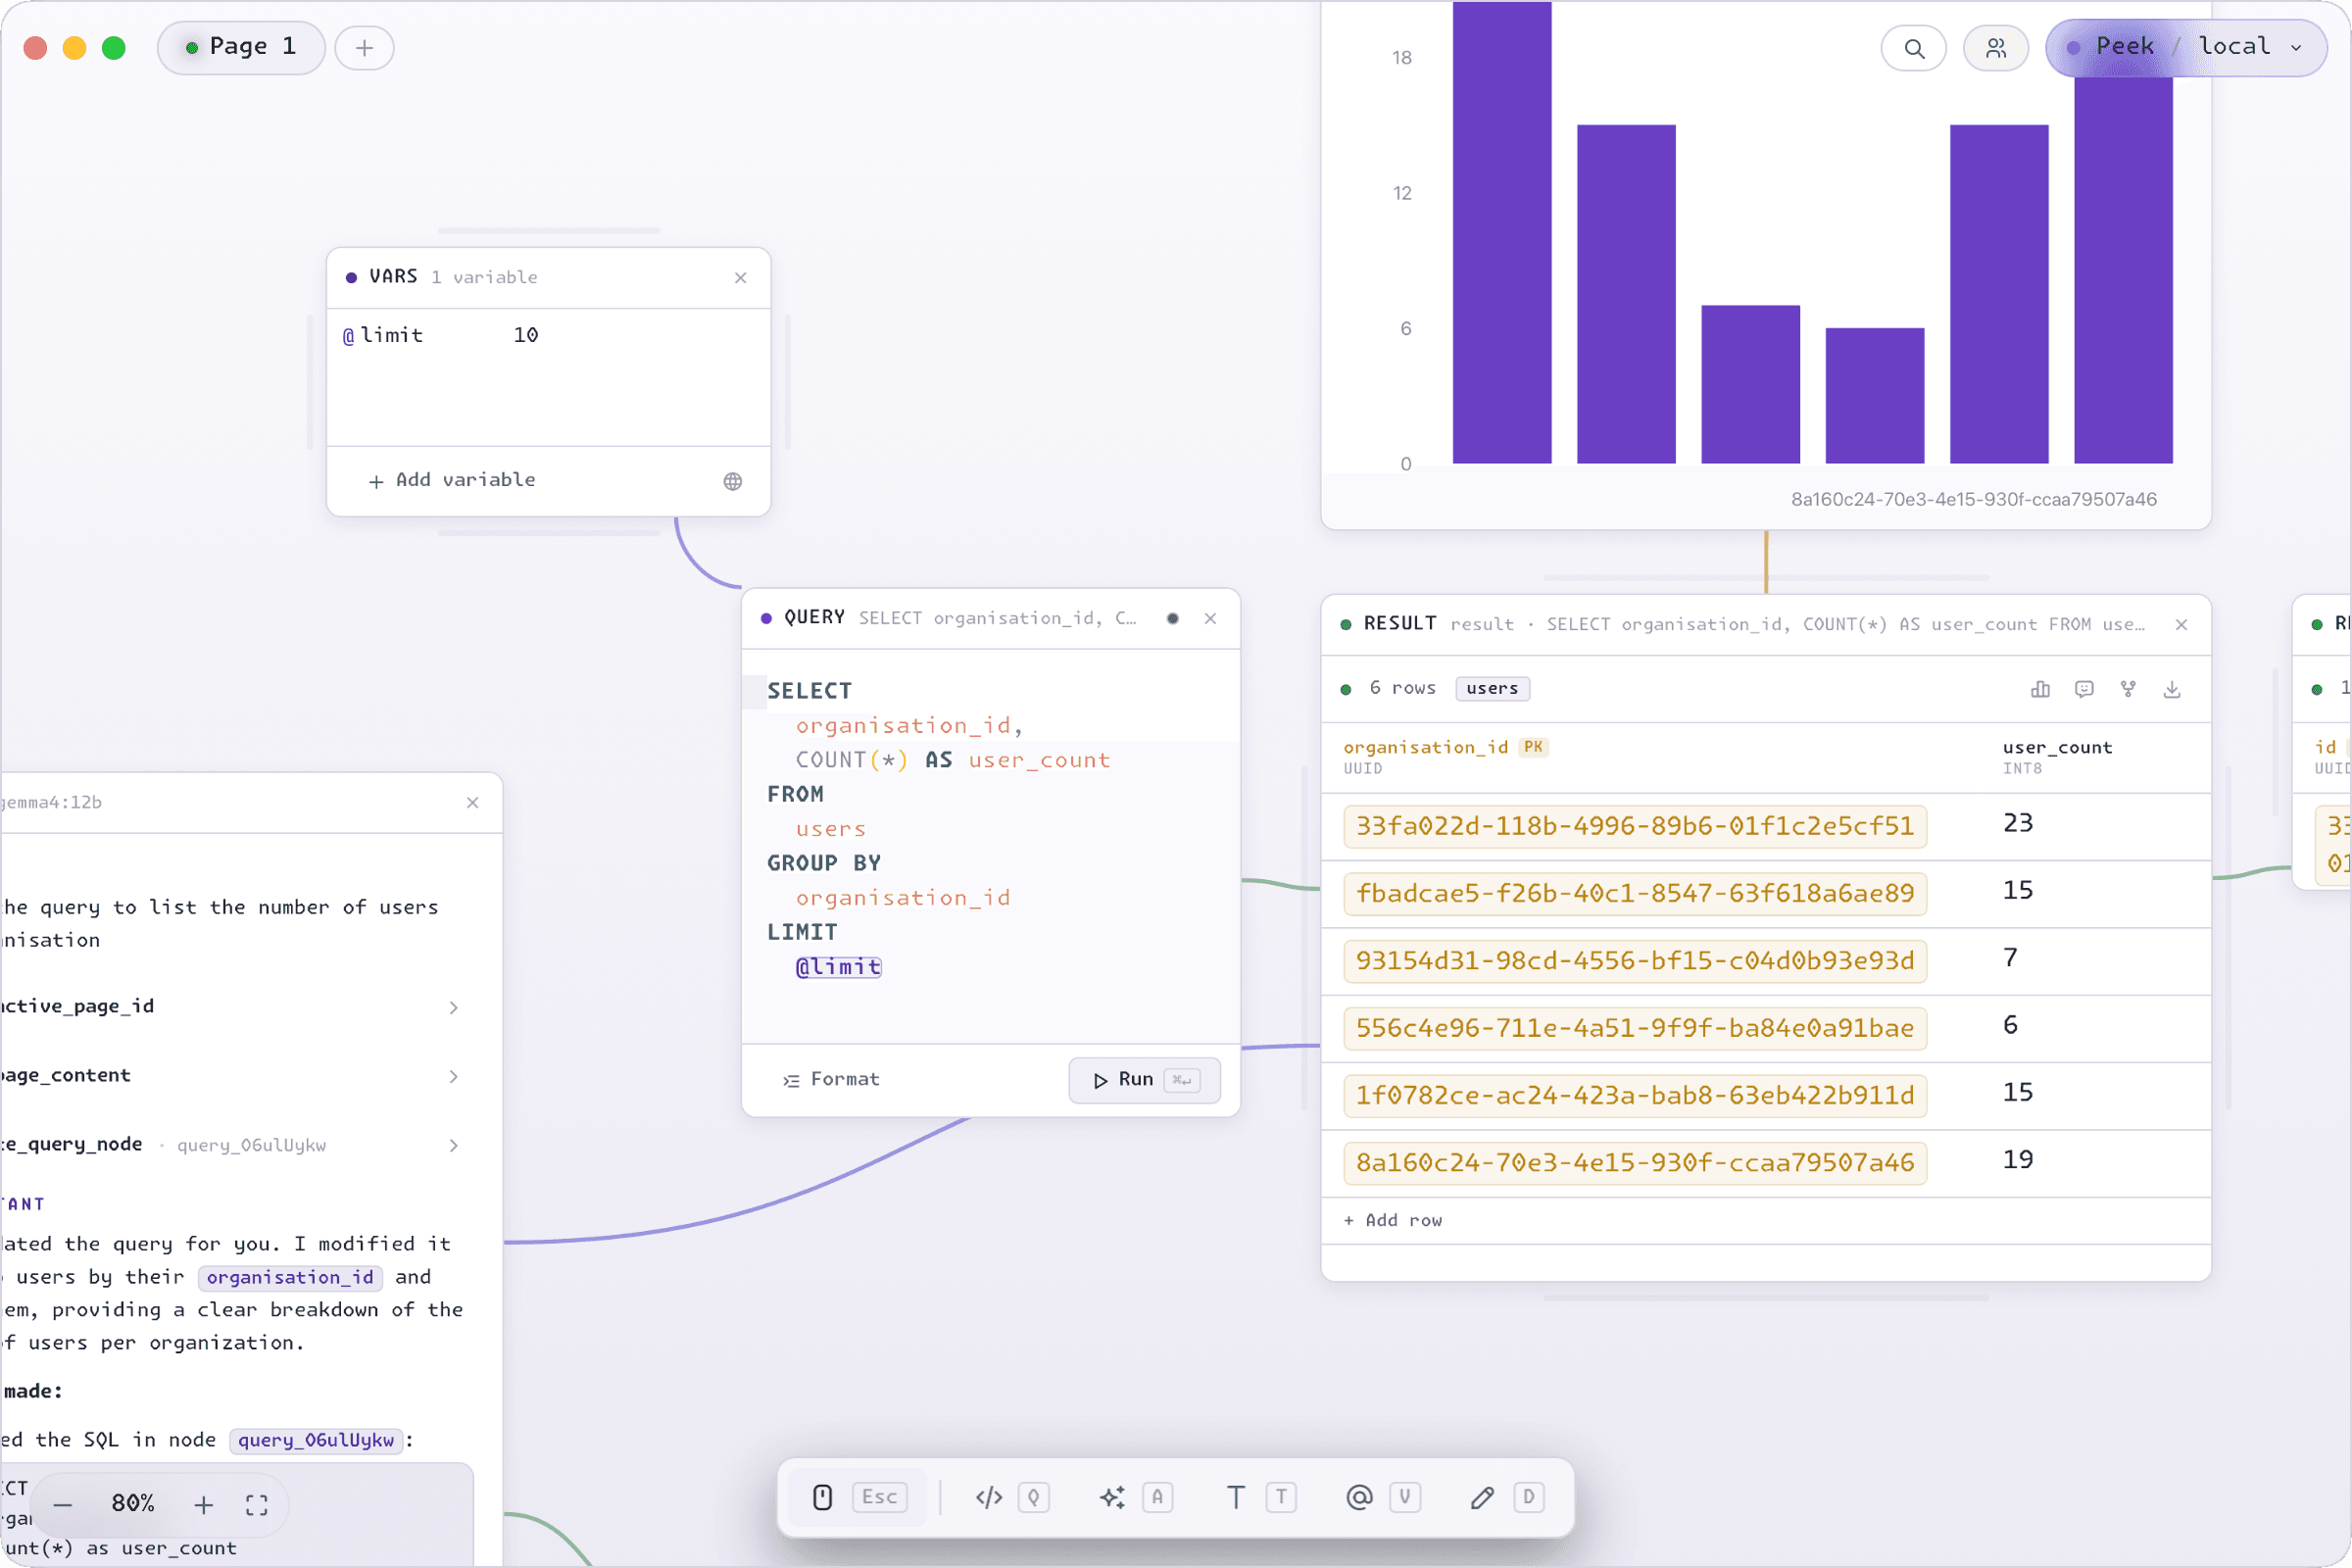
Task: Select the pencil draw tool in toolbar
Action: tap(1482, 1497)
